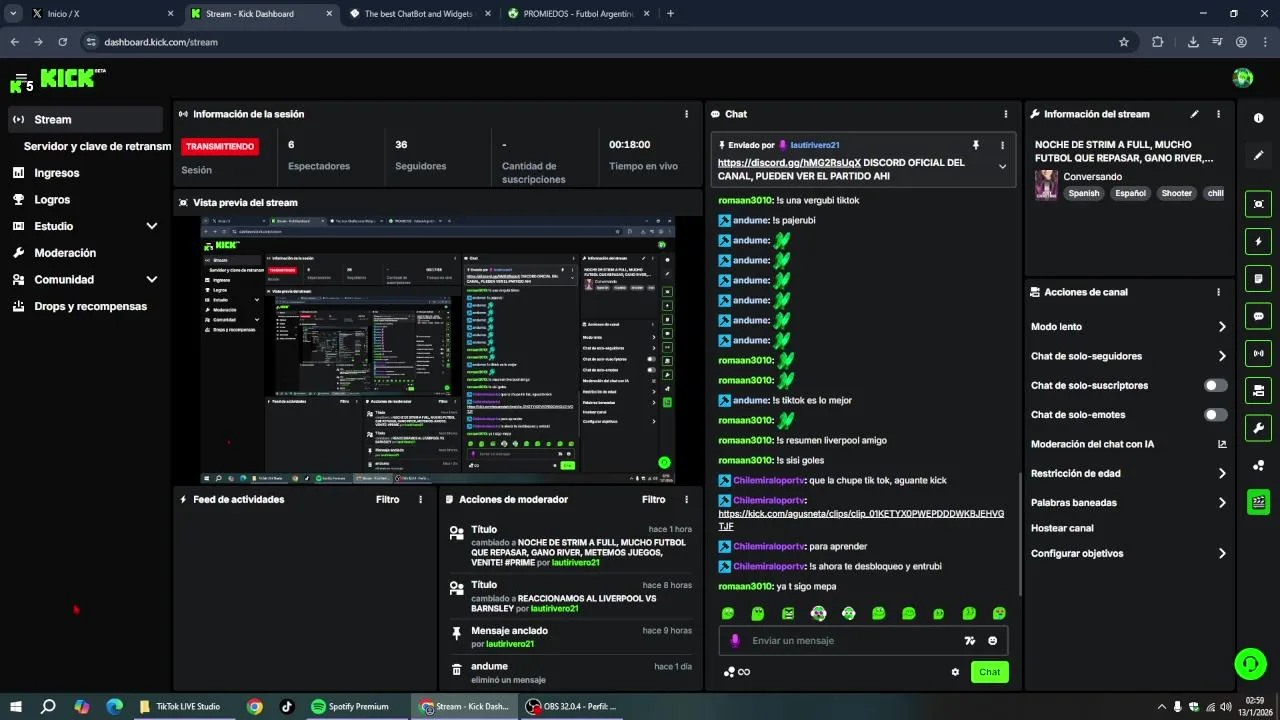Click the stream preview thumbnail
Screen dimensions: 1280x720
pos(438,350)
